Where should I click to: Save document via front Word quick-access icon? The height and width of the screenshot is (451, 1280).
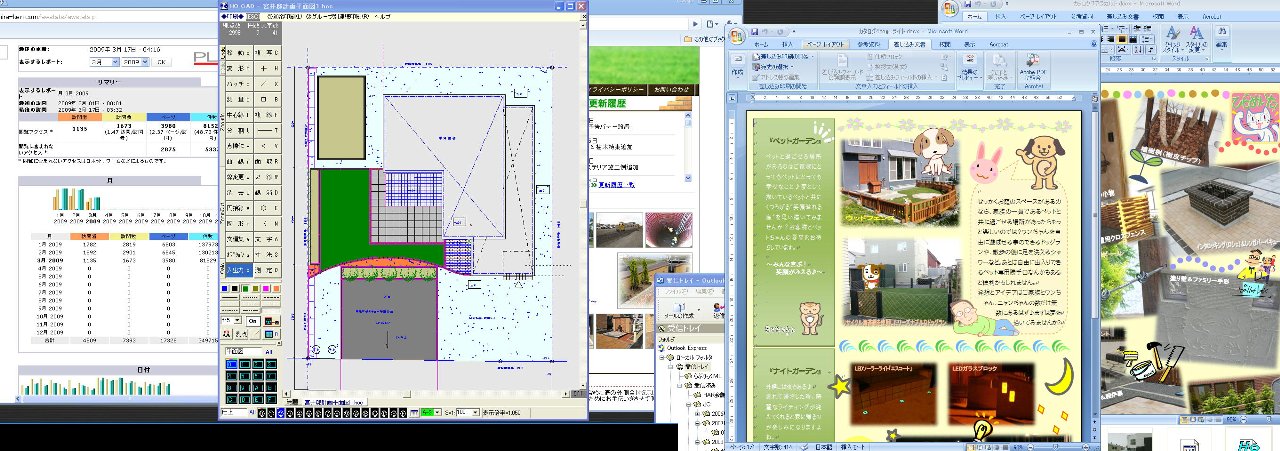[754, 32]
